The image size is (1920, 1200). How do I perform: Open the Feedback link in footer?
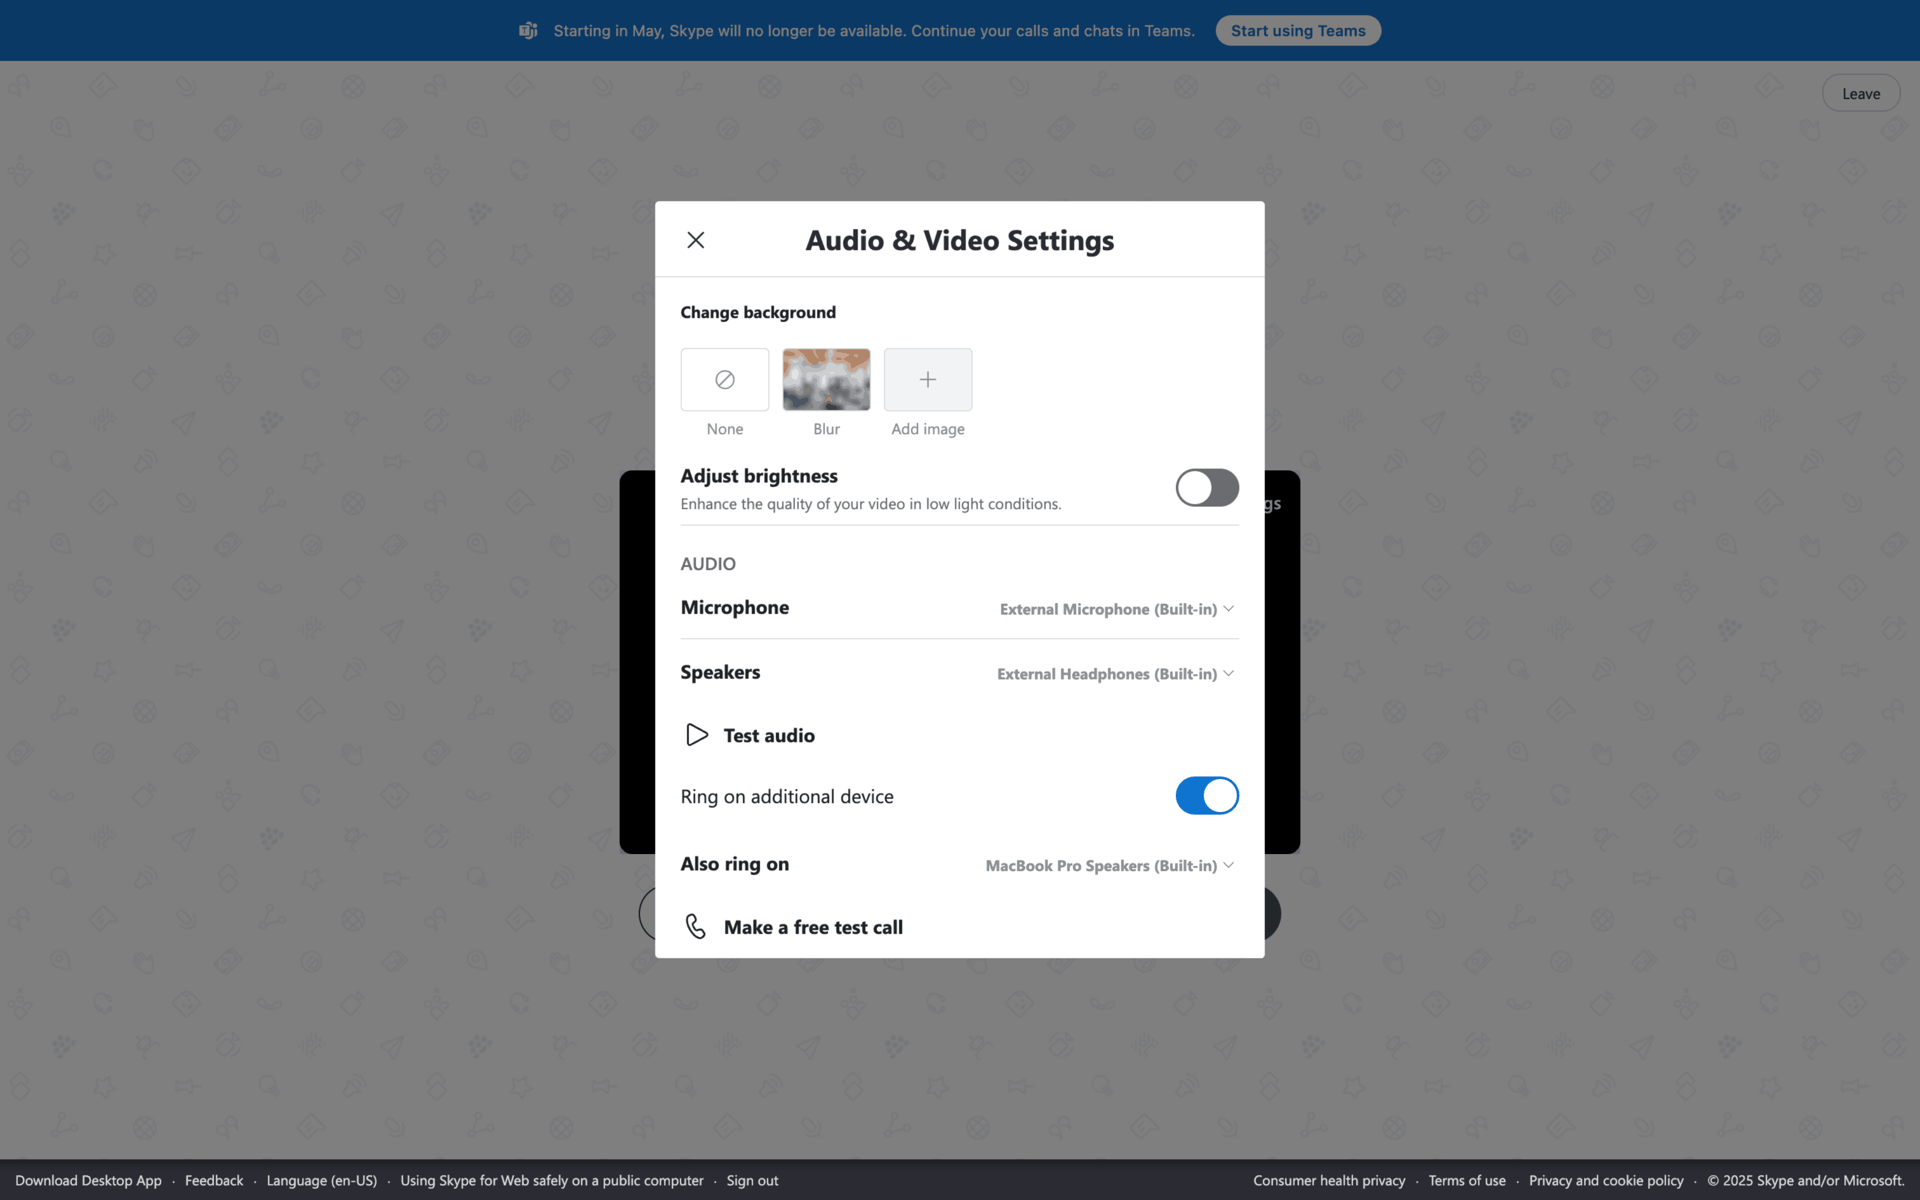[x=214, y=1180]
